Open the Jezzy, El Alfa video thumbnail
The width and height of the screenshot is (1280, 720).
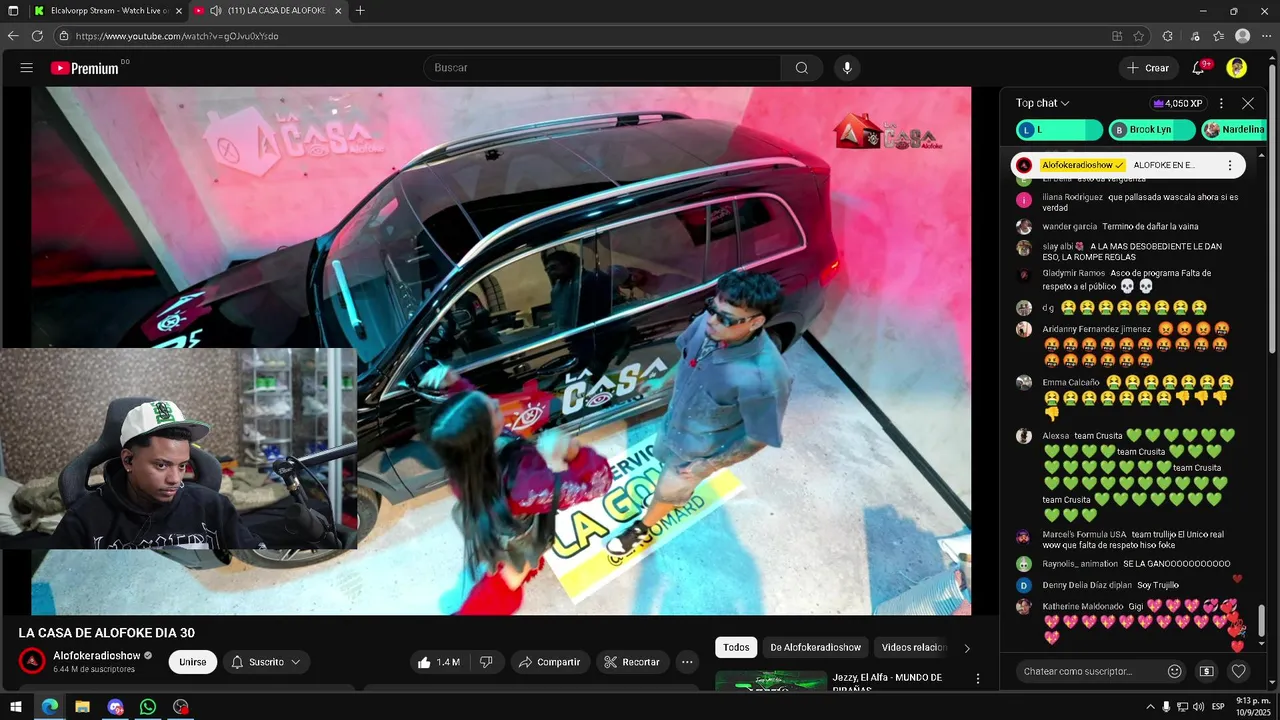coord(771,680)
